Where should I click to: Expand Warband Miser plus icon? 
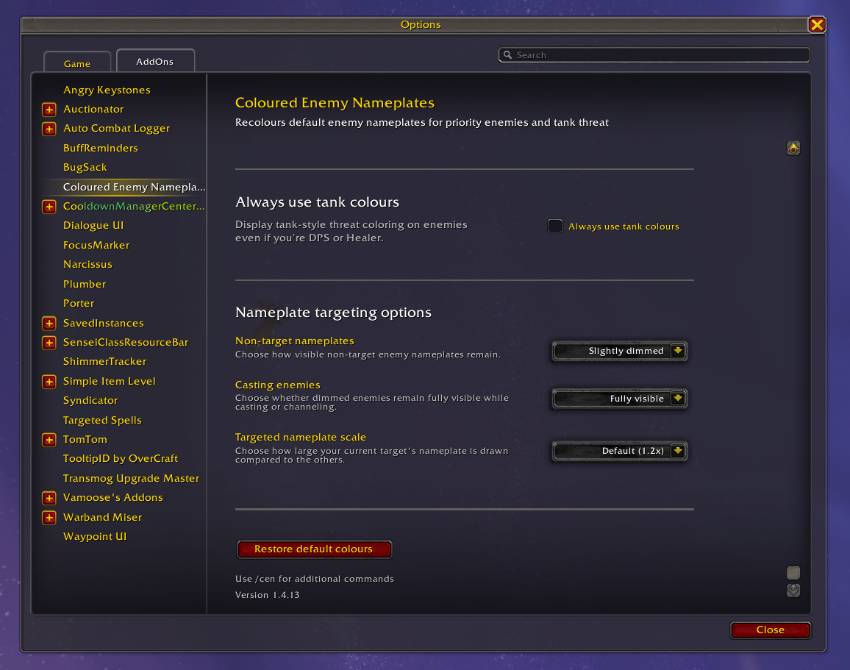(x=49, y=518)
